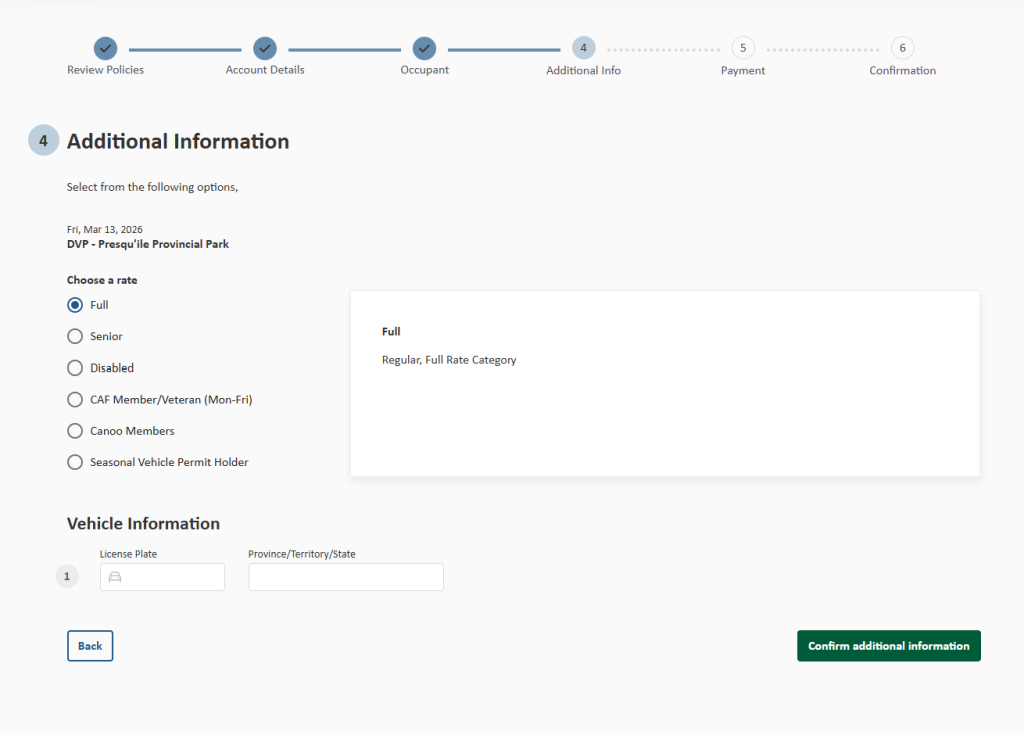Click the Occupant step label
This screenshot has height=735, width=1024.
(x=424, y=70)
